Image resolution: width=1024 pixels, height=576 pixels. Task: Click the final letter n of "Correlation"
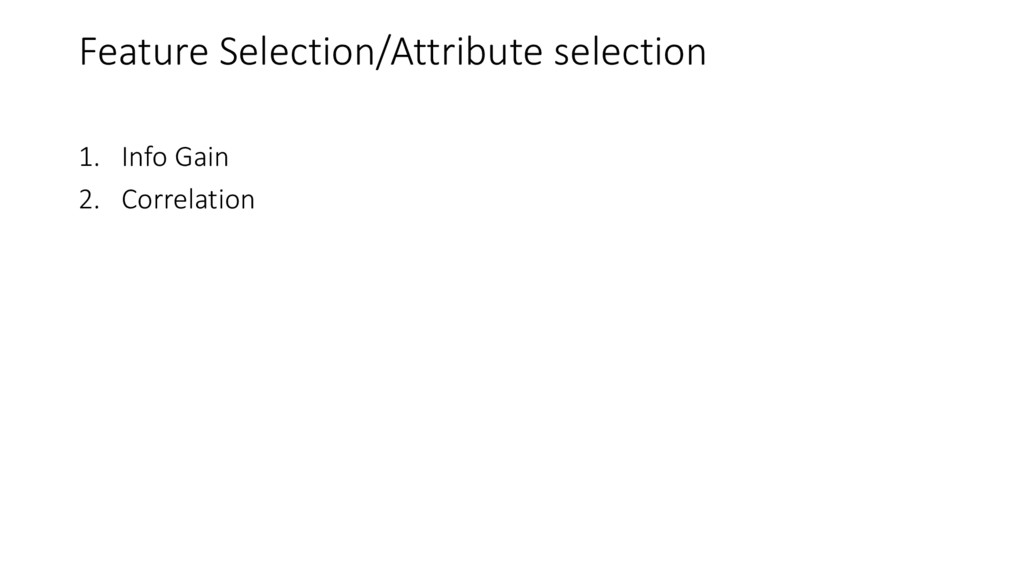(248, 202)
